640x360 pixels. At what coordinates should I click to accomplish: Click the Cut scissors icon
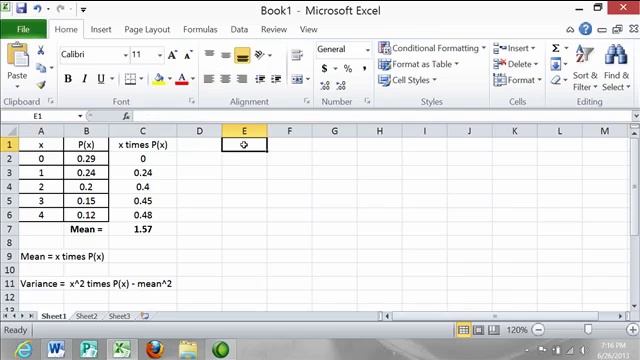(x=41, y=51)
